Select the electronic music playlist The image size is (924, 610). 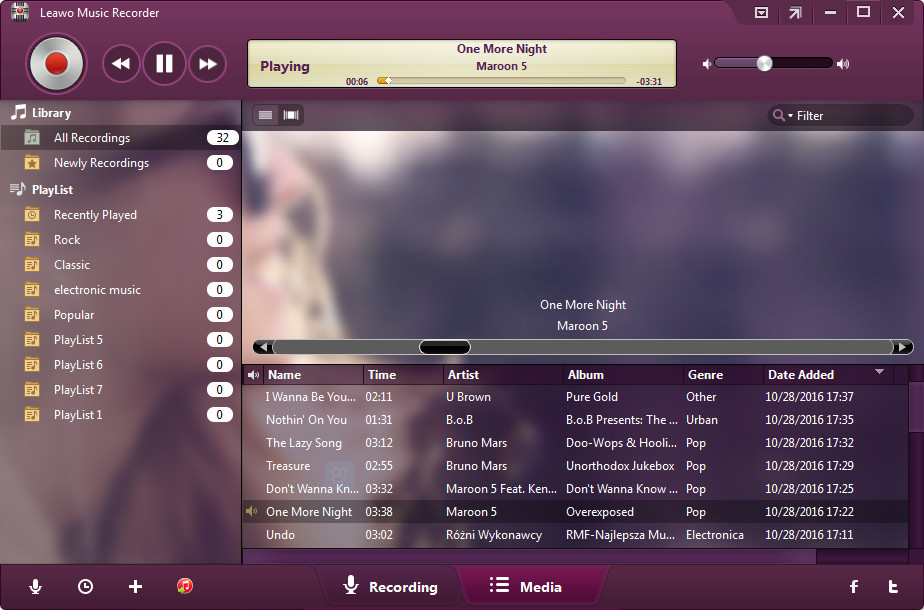pyautogui.click(x=120, y=289)
